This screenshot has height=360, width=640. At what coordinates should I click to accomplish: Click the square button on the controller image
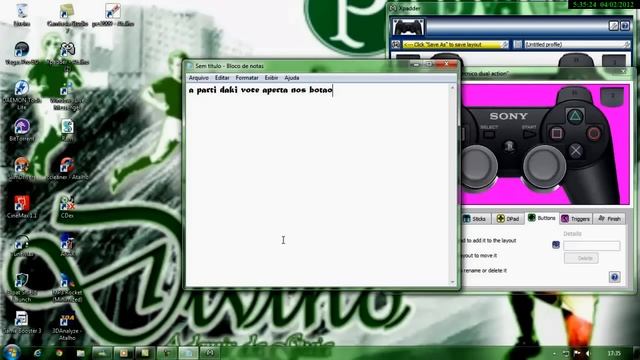coord(556,133)
